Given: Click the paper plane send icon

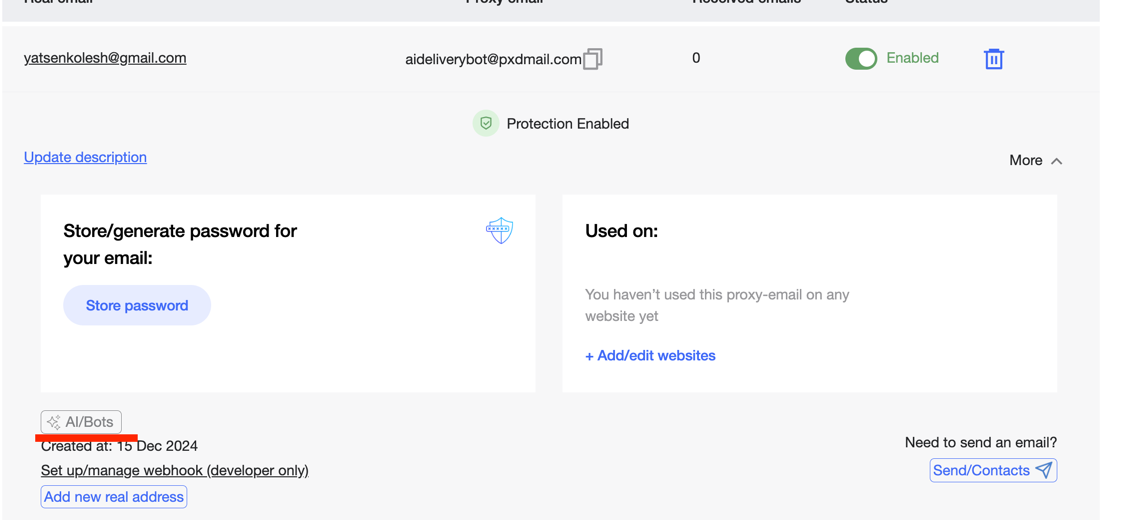Looking at the screenshot, I should tap(1044, 470).
